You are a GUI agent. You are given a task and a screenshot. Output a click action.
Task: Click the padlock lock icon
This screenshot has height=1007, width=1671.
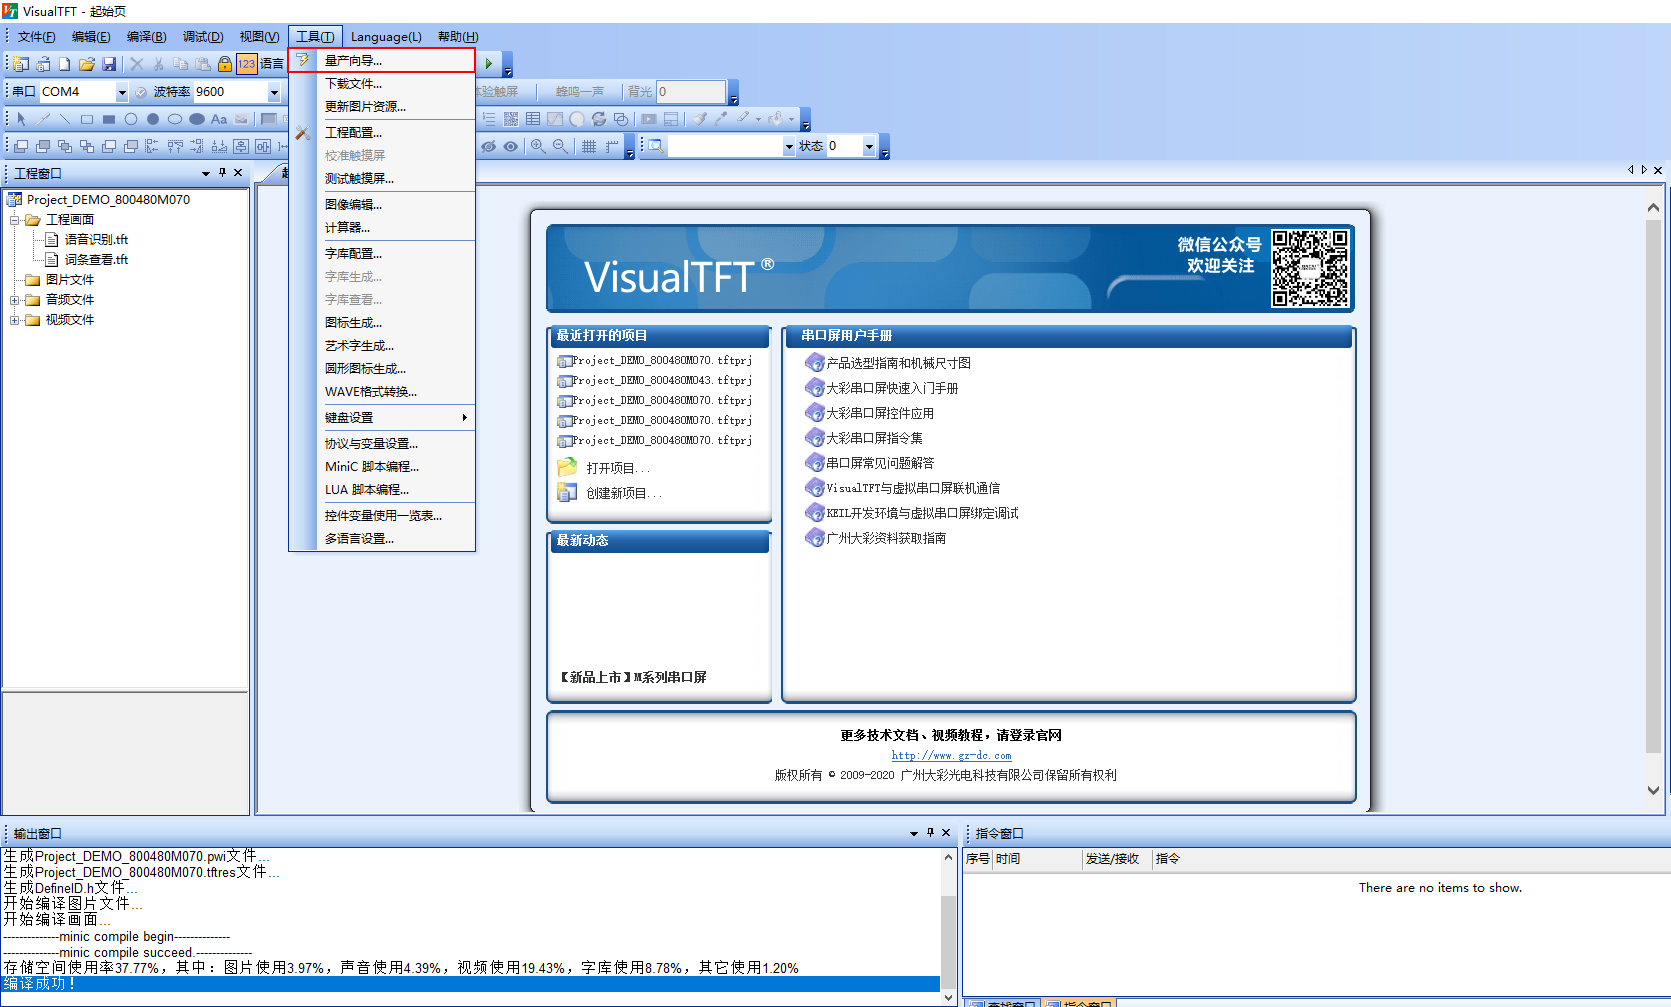coord(225,64)
